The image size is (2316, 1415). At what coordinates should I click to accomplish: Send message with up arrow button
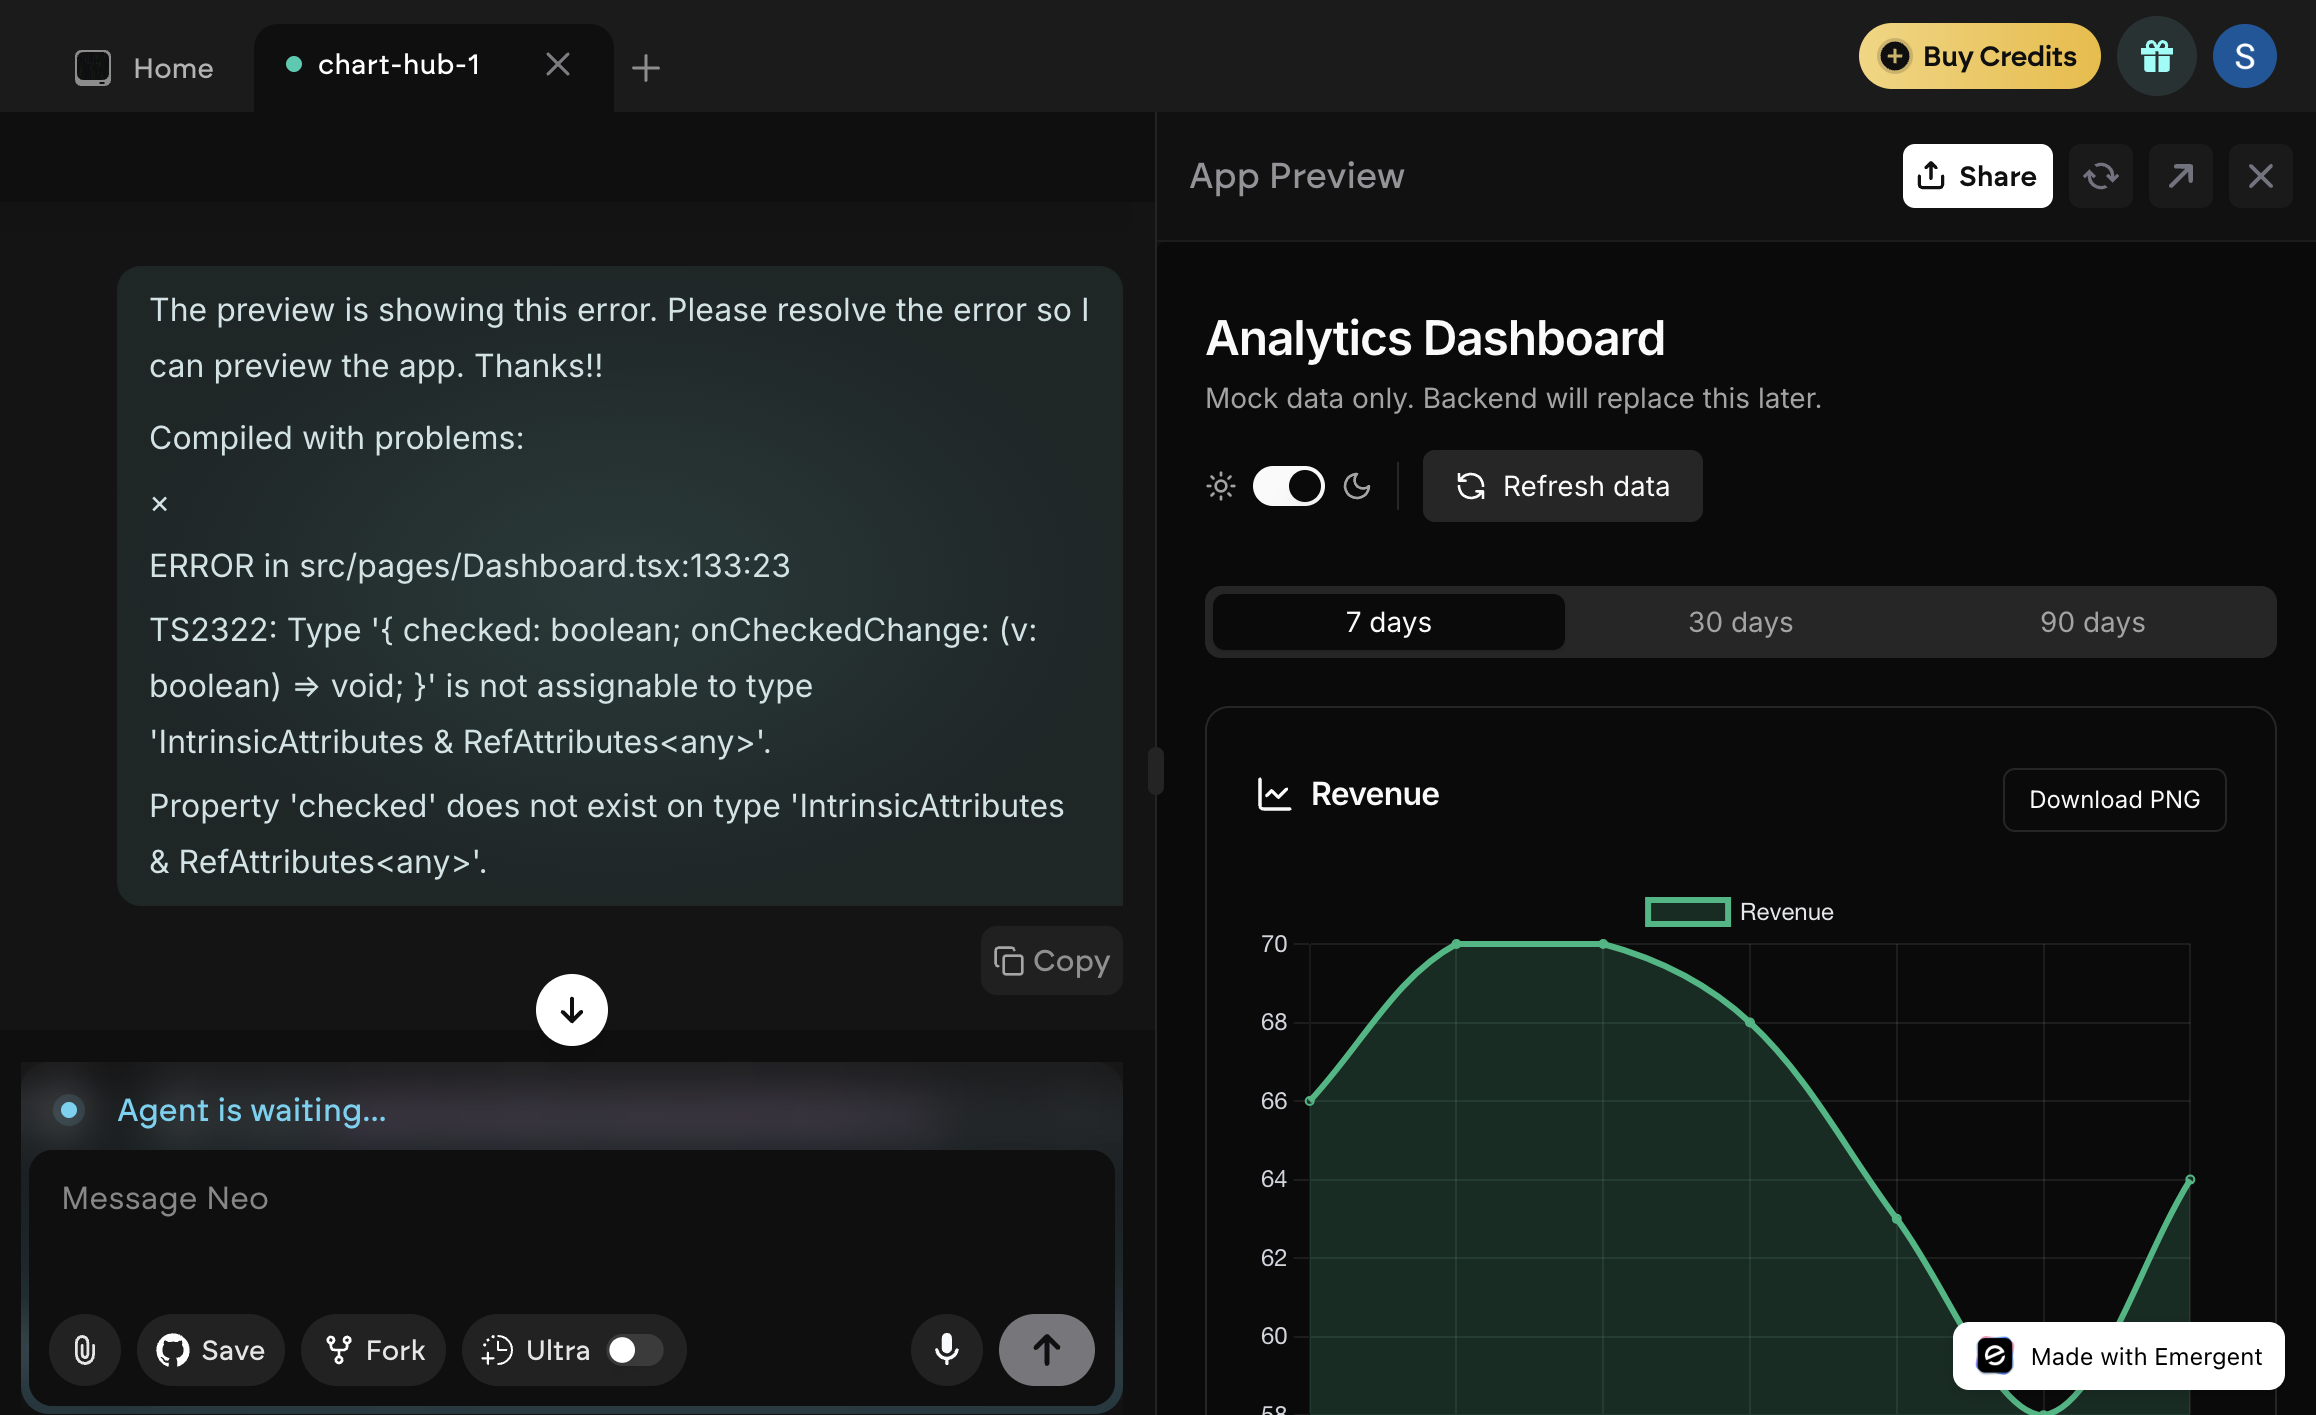[x=1046, y=1350]
